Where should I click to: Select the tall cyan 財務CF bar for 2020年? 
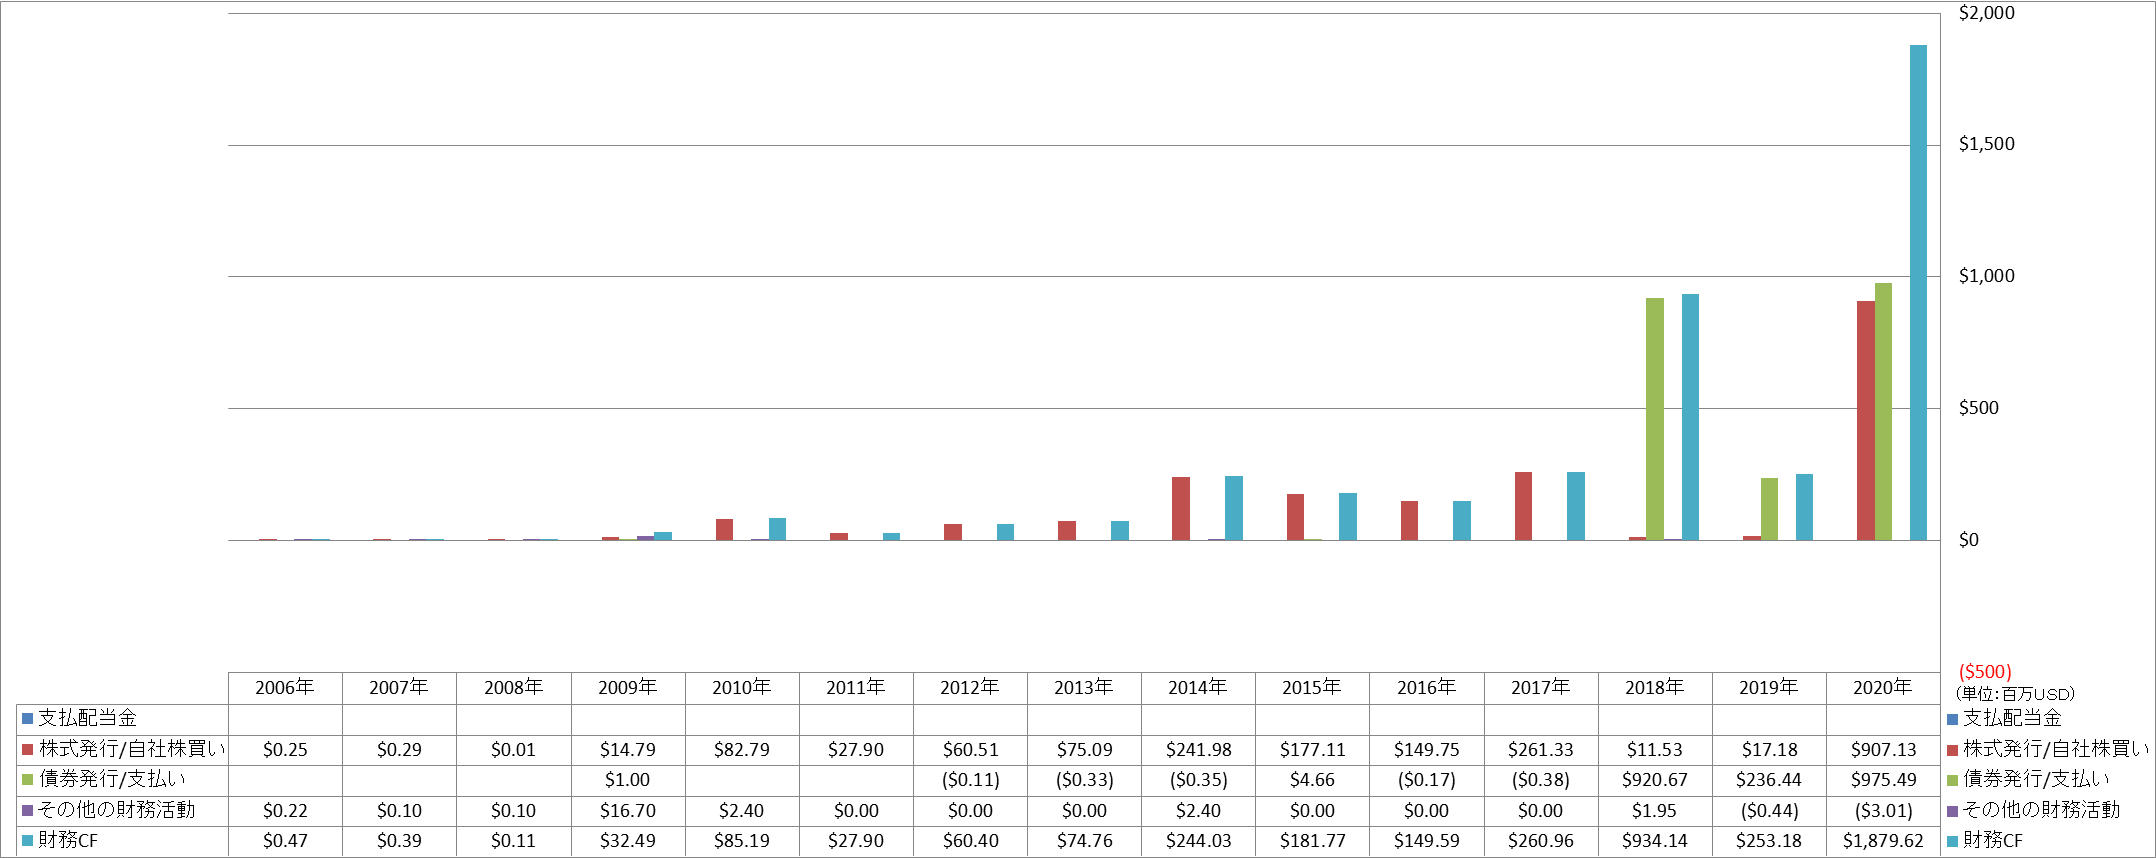pos(1918,293)
